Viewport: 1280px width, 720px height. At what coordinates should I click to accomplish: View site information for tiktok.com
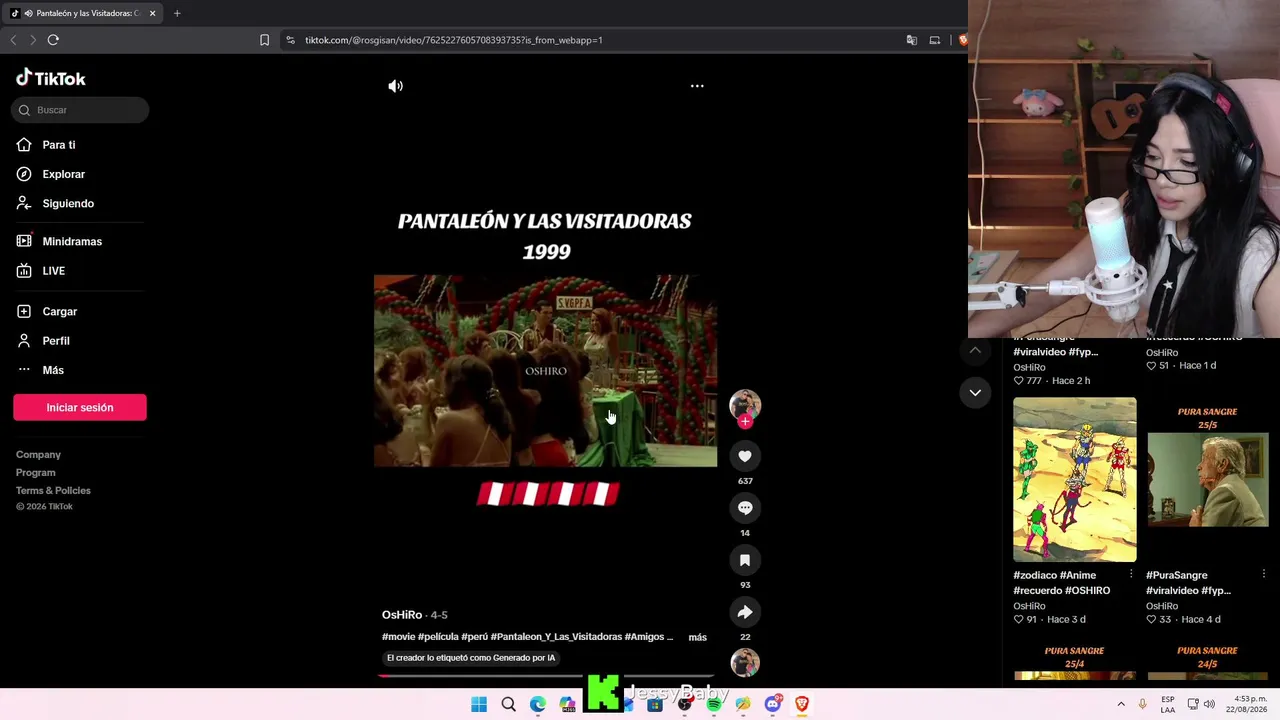pos(290,40)
